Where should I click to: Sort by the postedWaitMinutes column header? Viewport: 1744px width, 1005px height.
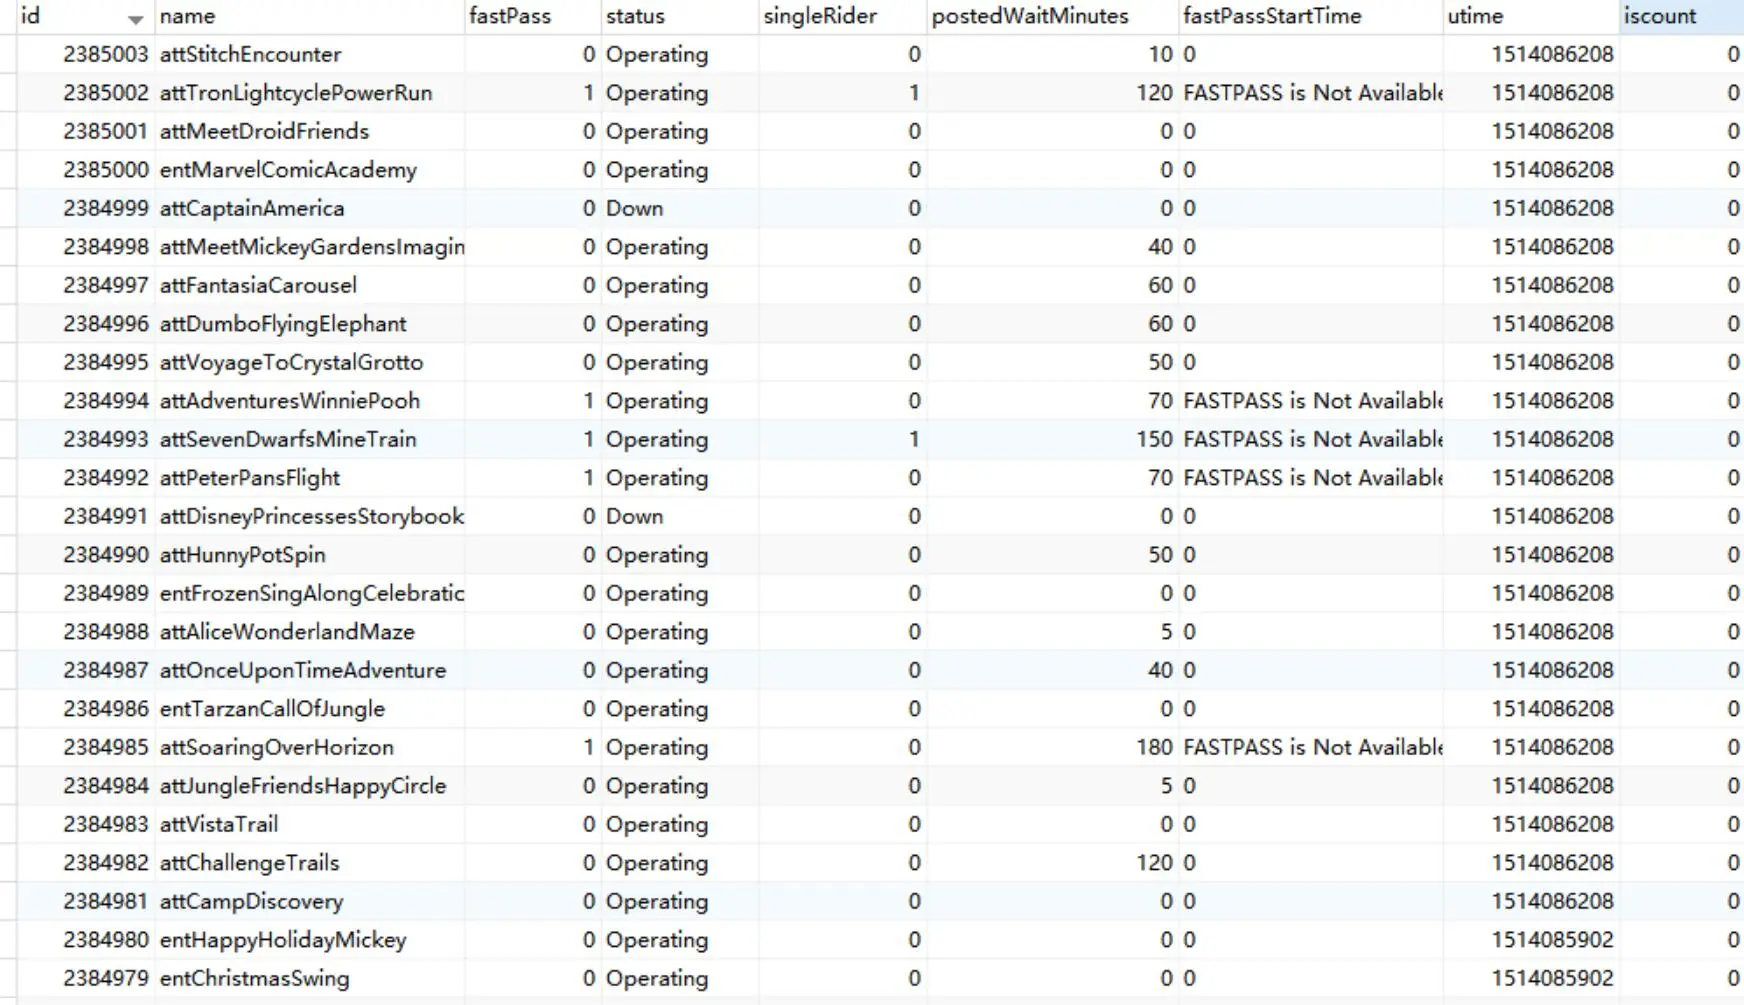pos(1052,17)
